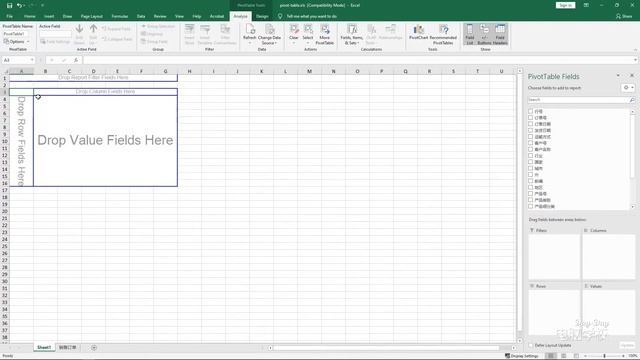Click the Insert Timeline icon
The width and height of the screenshot is (640, 360).
pos(205,34)
